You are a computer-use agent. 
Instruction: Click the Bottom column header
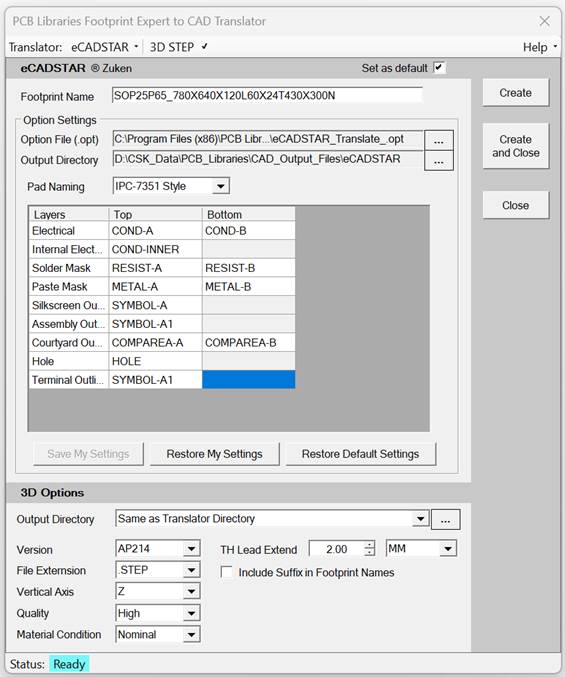click(249, 215)
